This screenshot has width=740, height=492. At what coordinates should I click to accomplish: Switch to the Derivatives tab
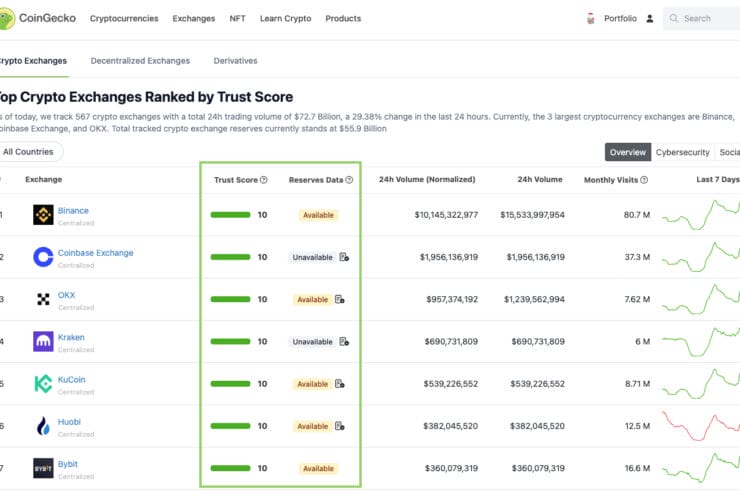pos(235,61)
